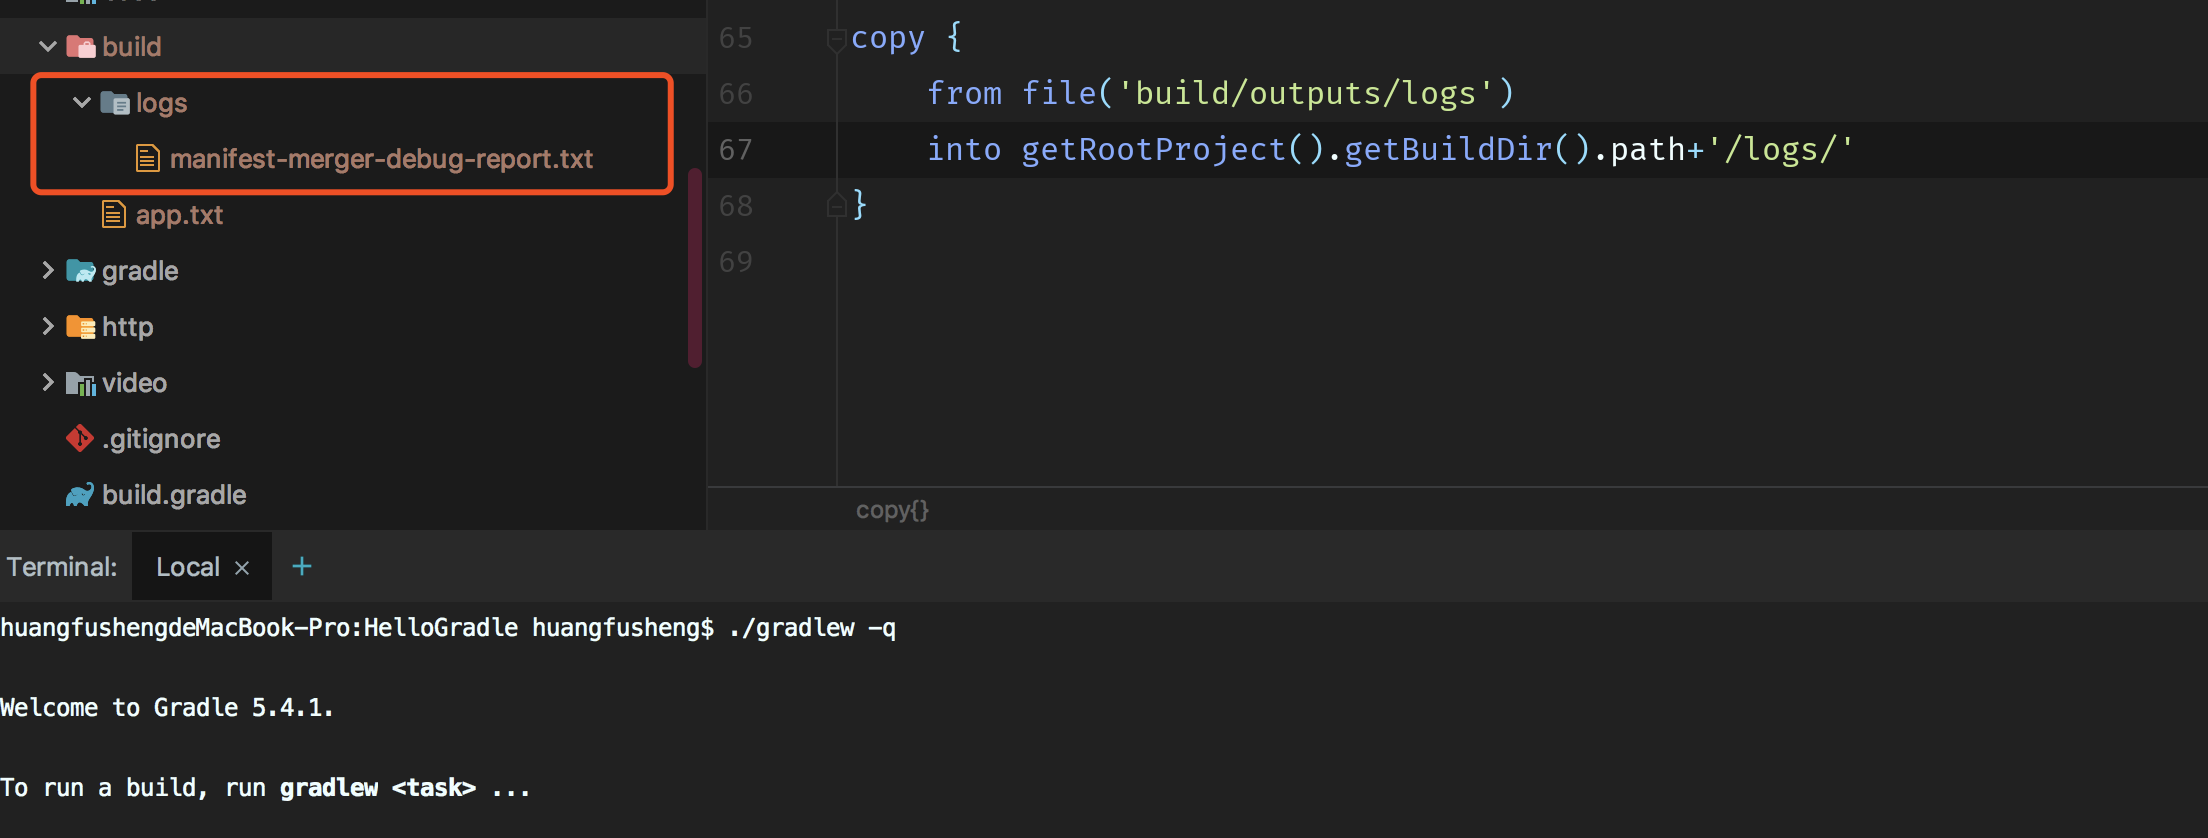Screen dimensions: 2208x838
Task: Click getRootProject() in line 67
Action: pyautogui.click(x=1173, y=149)
